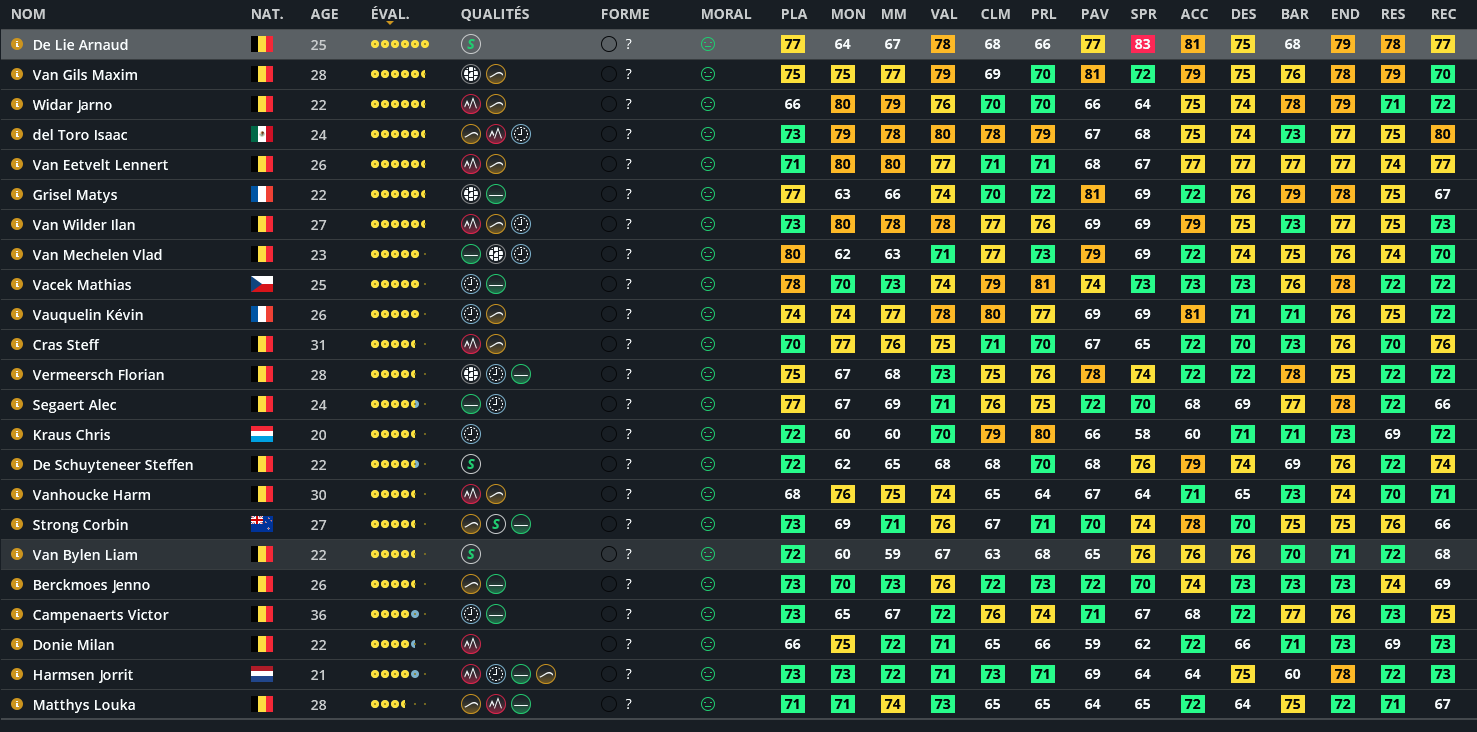This screenshot has height=732, width=1477.
Task: Sort riders by the NOM column
Action: [28, 14]
